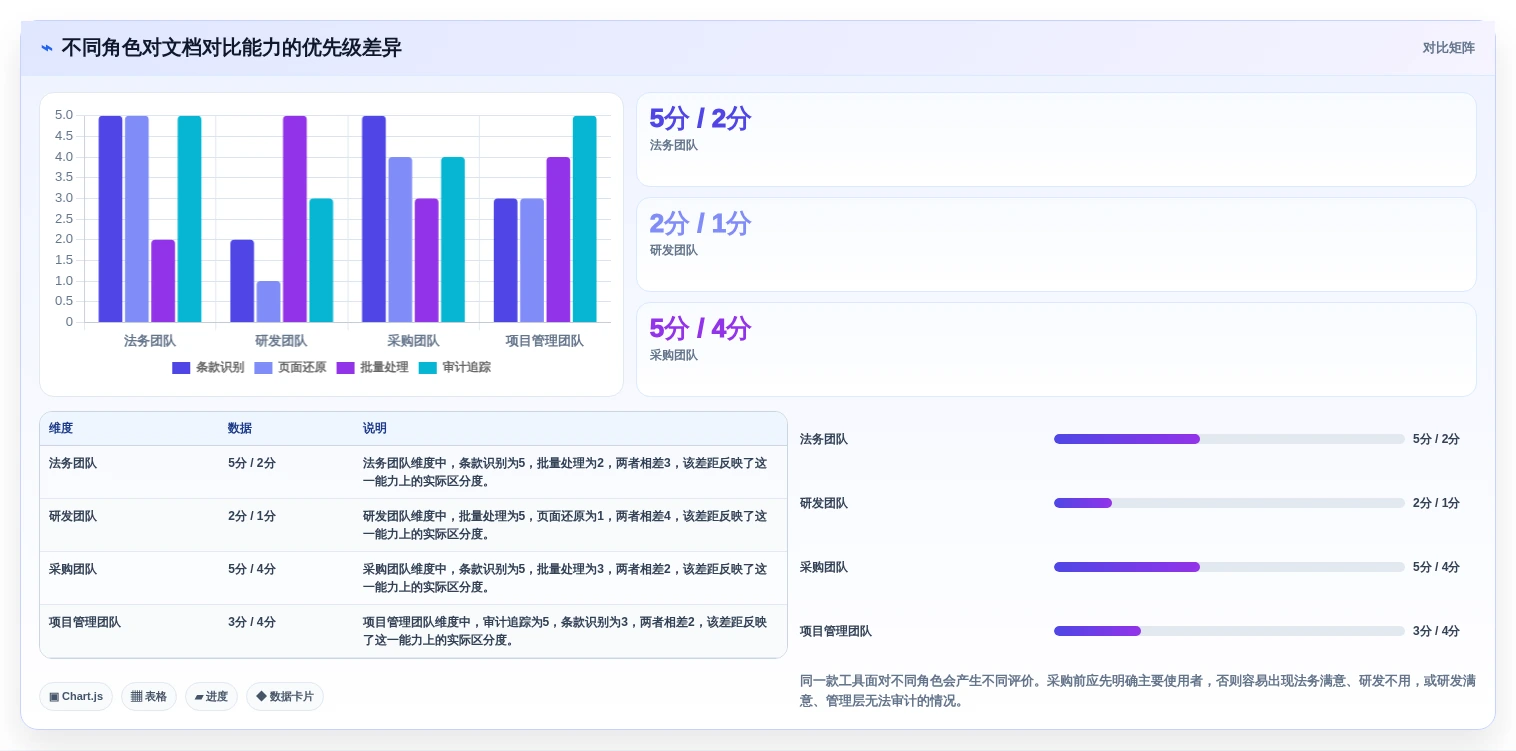Viewport: 1516px width, 751px height.
Task: Click the 采购团队 条款识别 bar
Action: tap(374, 219)
